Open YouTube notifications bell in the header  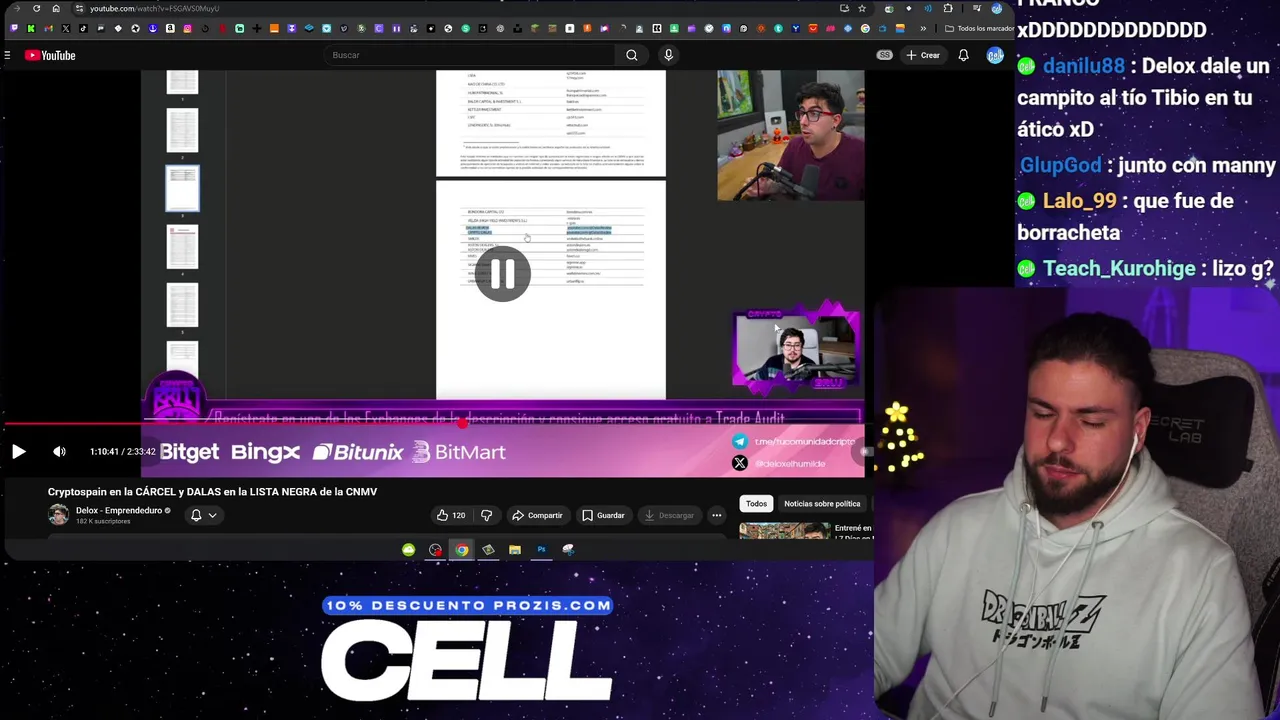click(963, 55)
